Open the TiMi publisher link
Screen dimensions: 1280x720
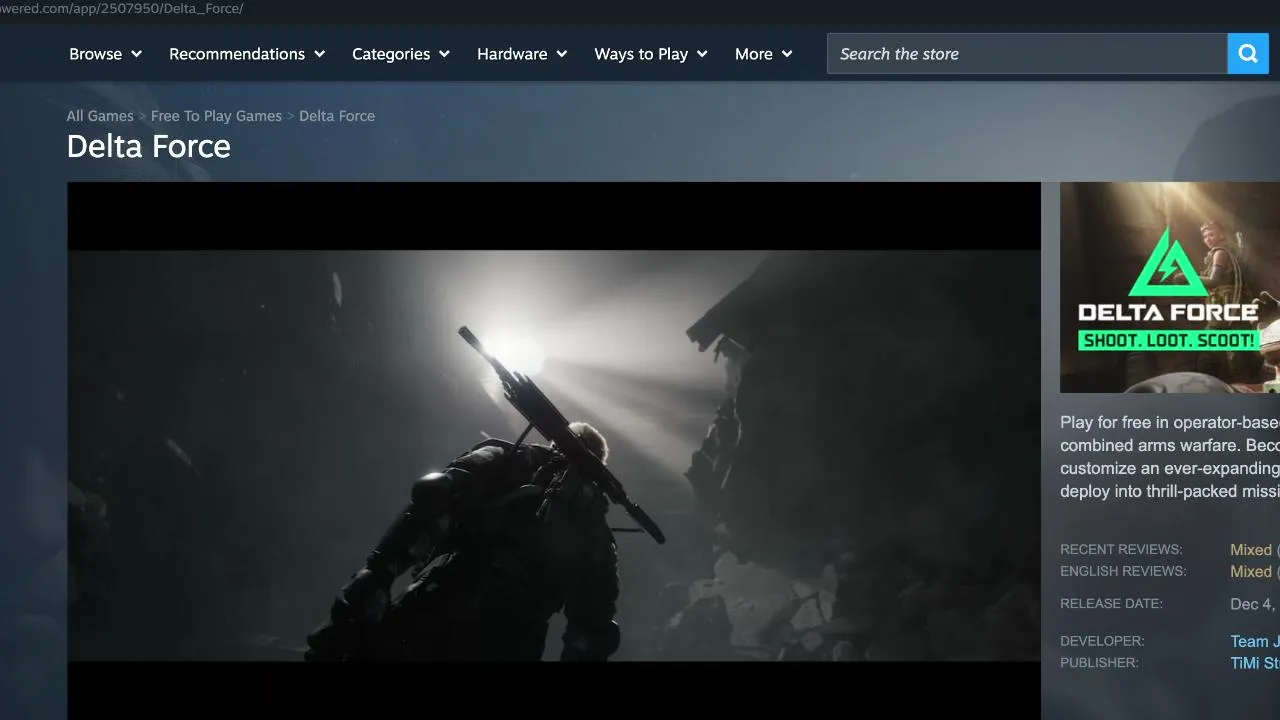[x=1255, y=663]
